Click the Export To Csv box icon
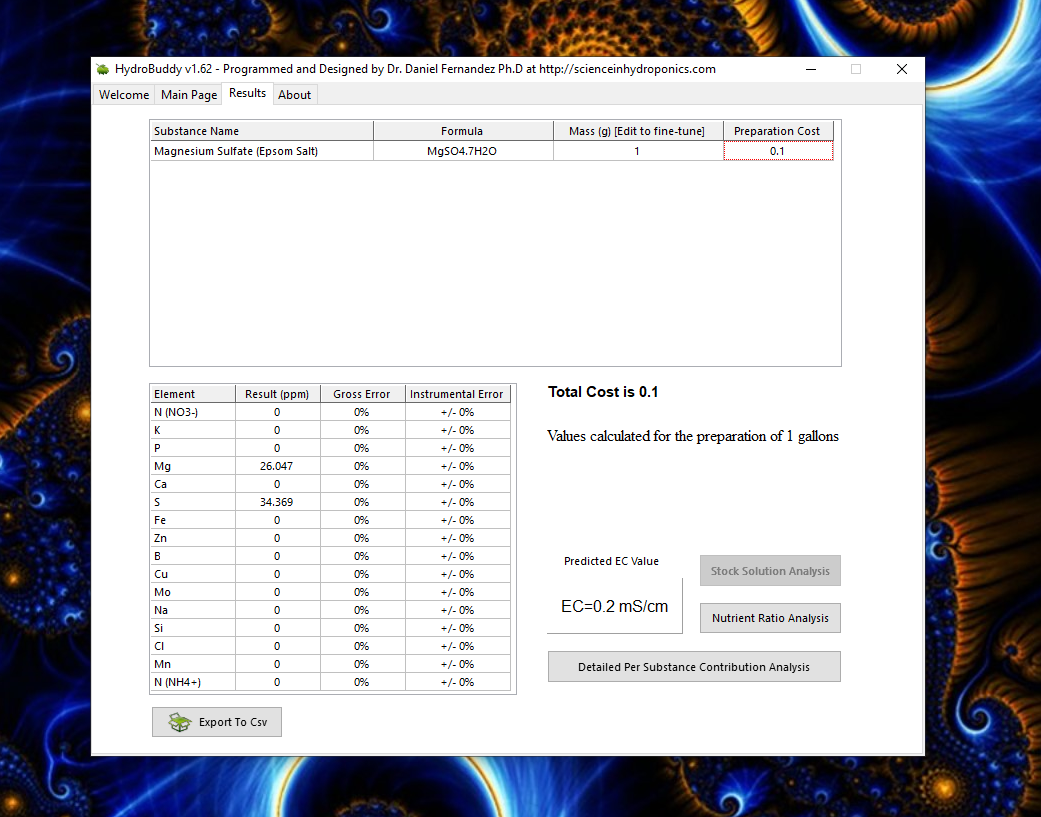Image resolution: width=1041 pixels, height=817 pixels. pyautogui.click(x=180, y=722)
